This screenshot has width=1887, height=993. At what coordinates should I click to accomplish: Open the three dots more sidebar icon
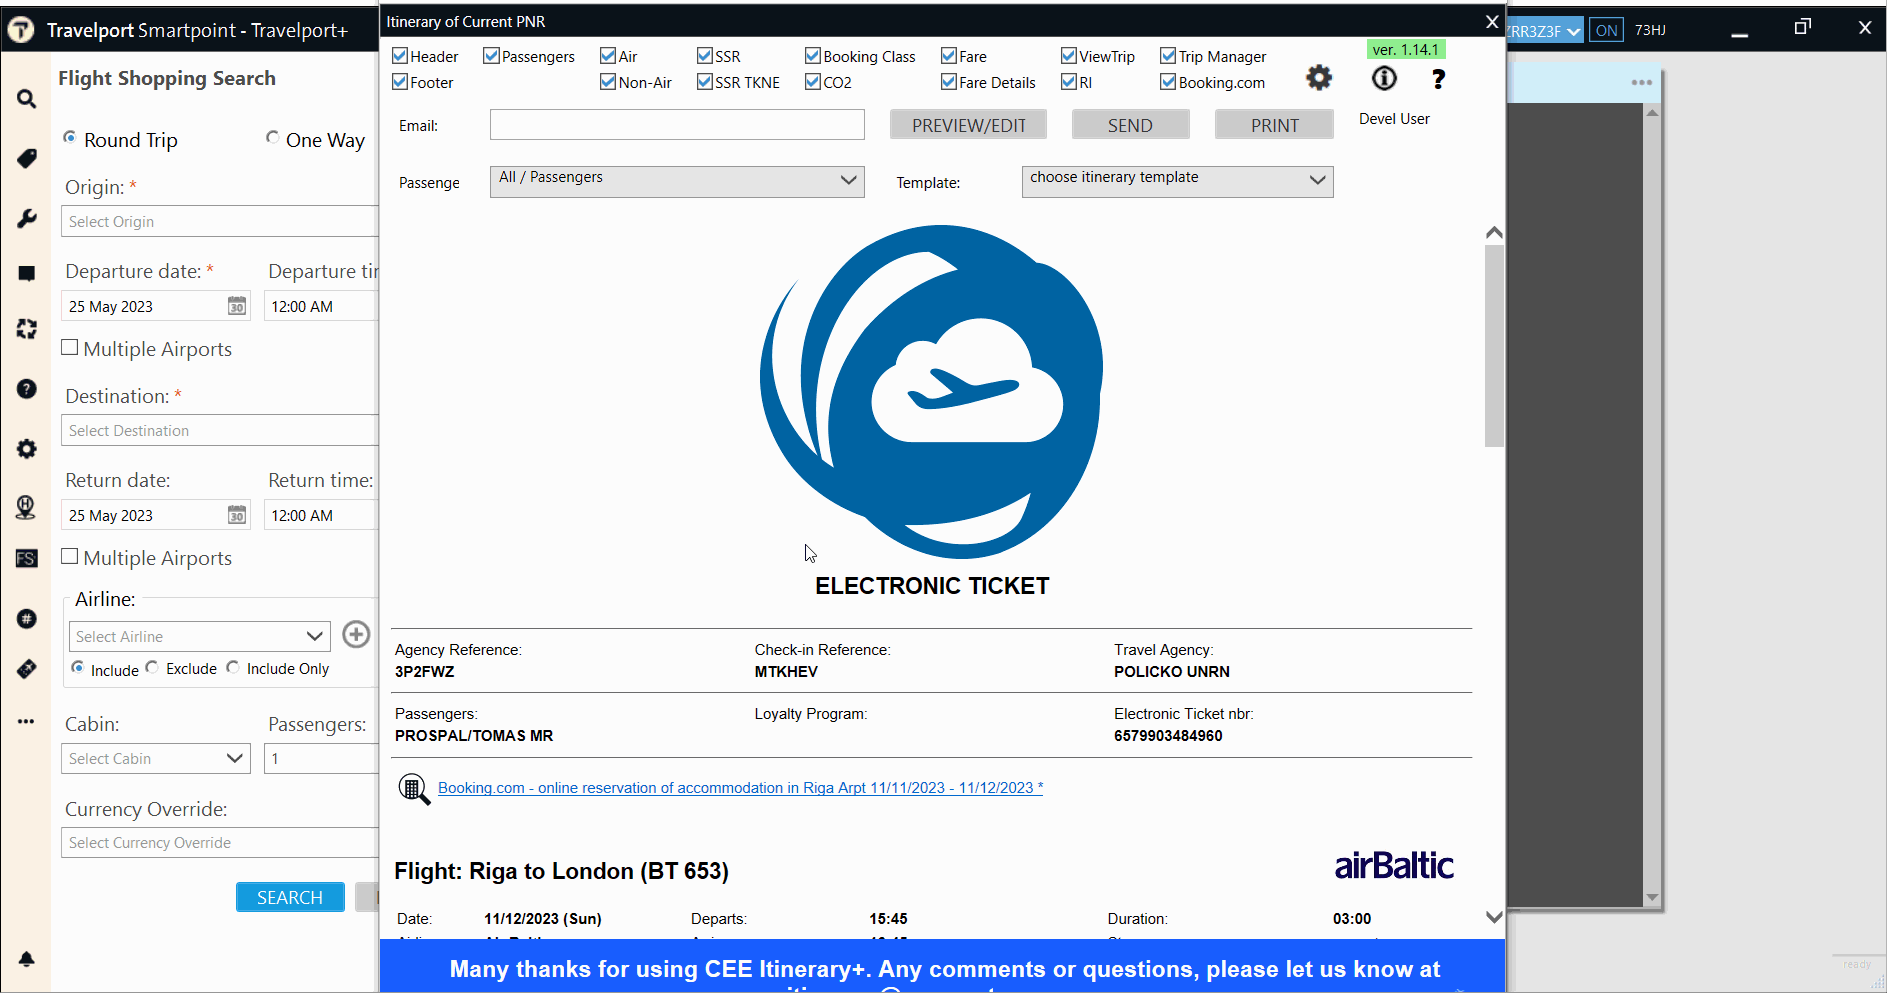[27, 721]
